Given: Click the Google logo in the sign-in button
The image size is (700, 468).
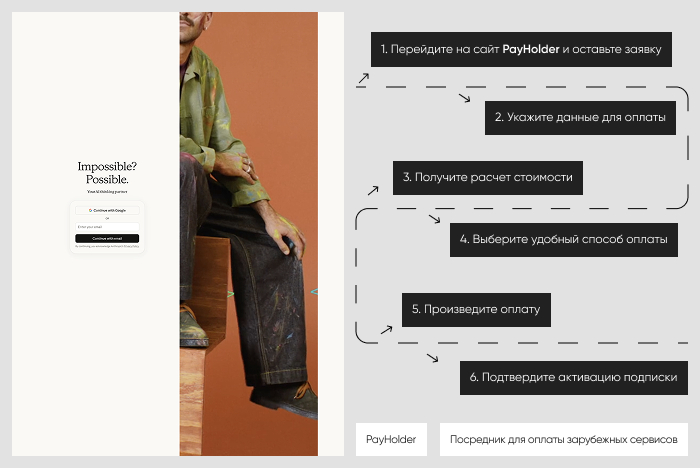Looking at the screenshot, I should pos(90,210).
